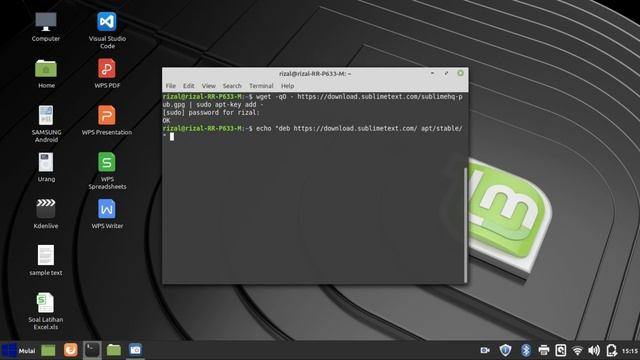Open the terminal File menu
The height and width of the screenshot is (360, 640).
pos(171,86)
